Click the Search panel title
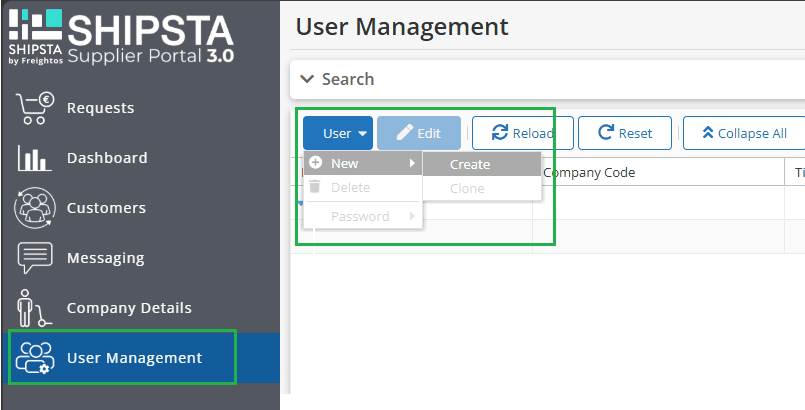Image resolution: width=805 pixels, height=410 pixels. click(348, 79)
